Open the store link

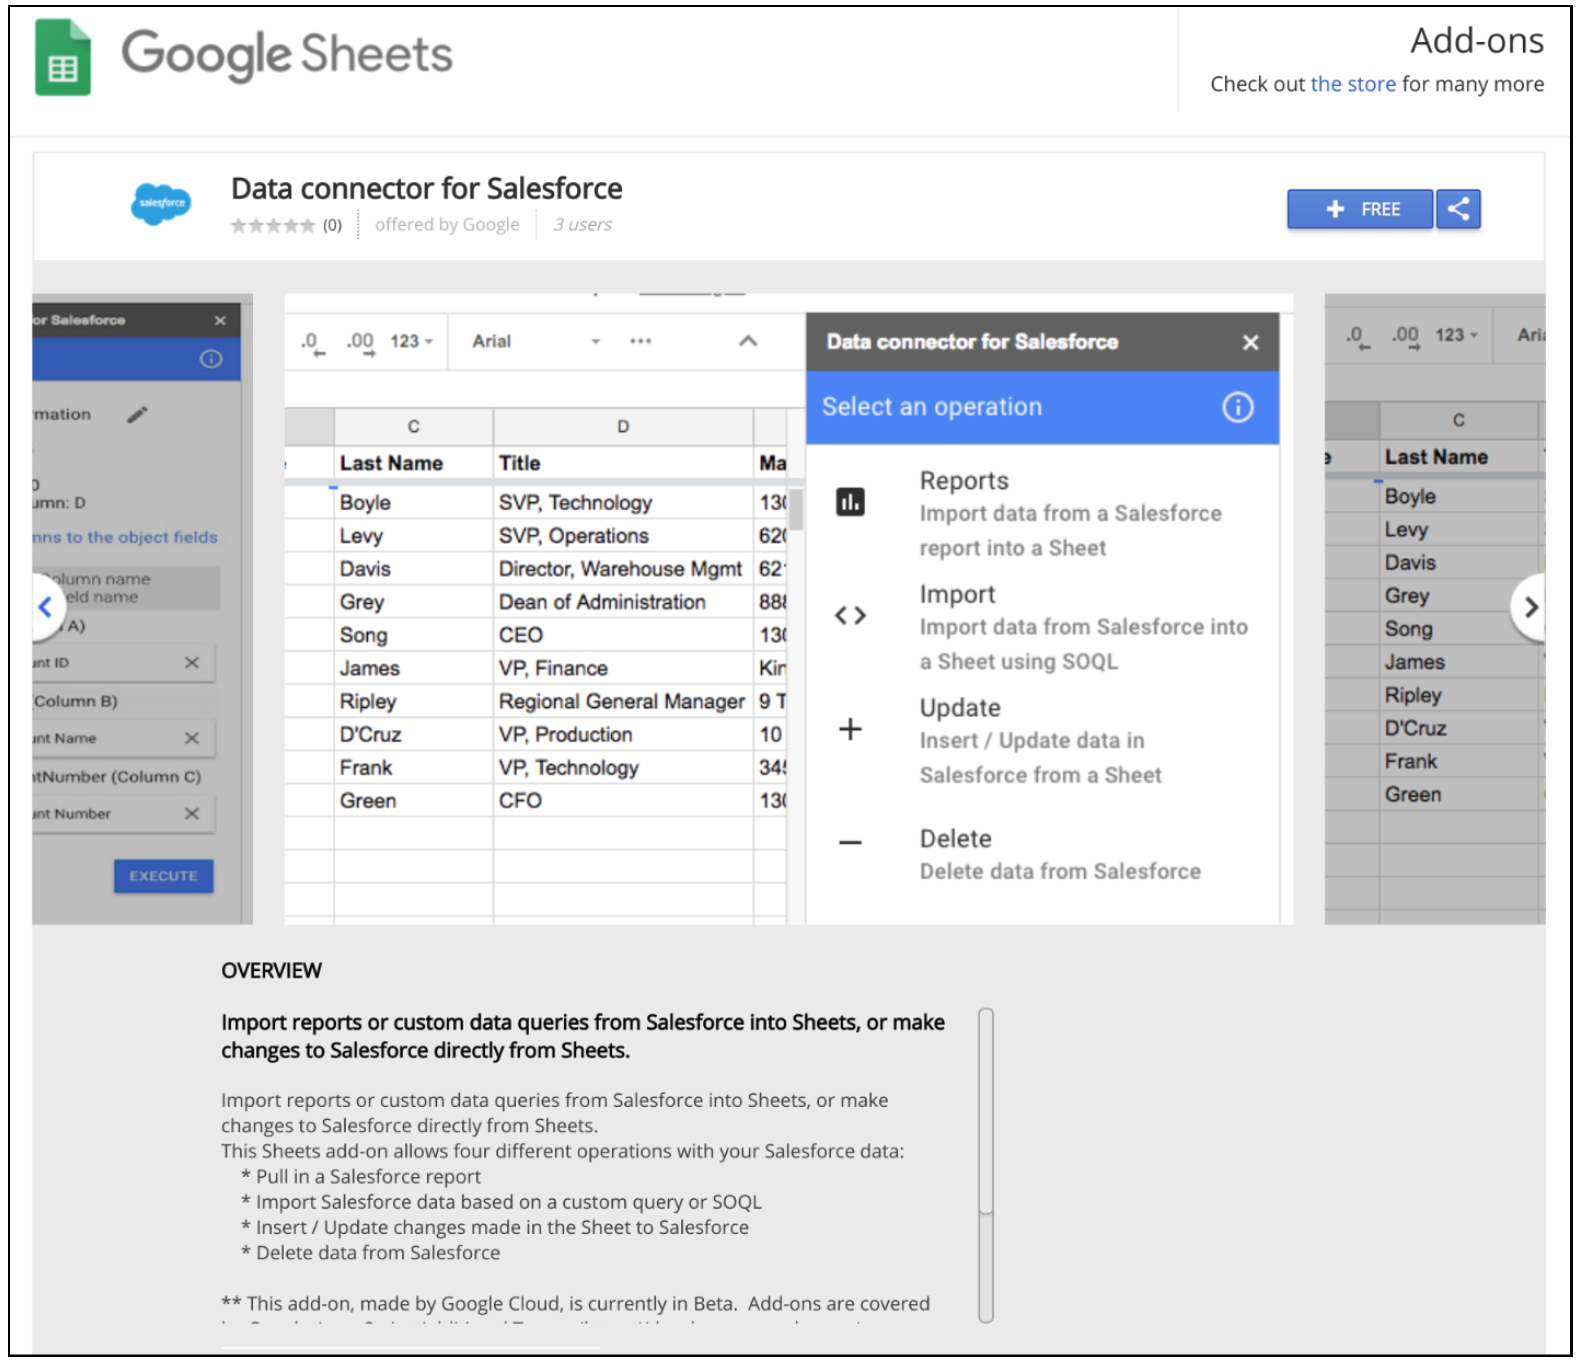[x=1352, y=84]
